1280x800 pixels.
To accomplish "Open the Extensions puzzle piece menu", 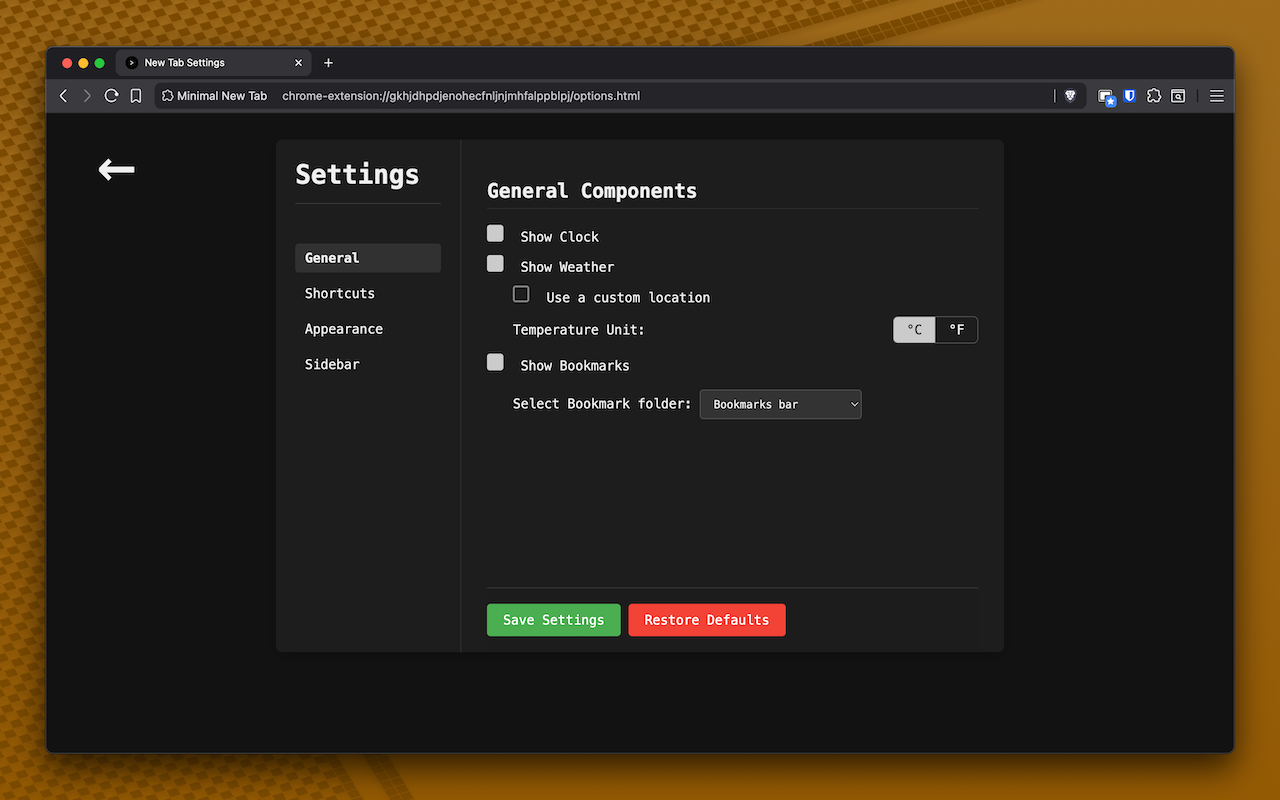I will [1154, 96].
